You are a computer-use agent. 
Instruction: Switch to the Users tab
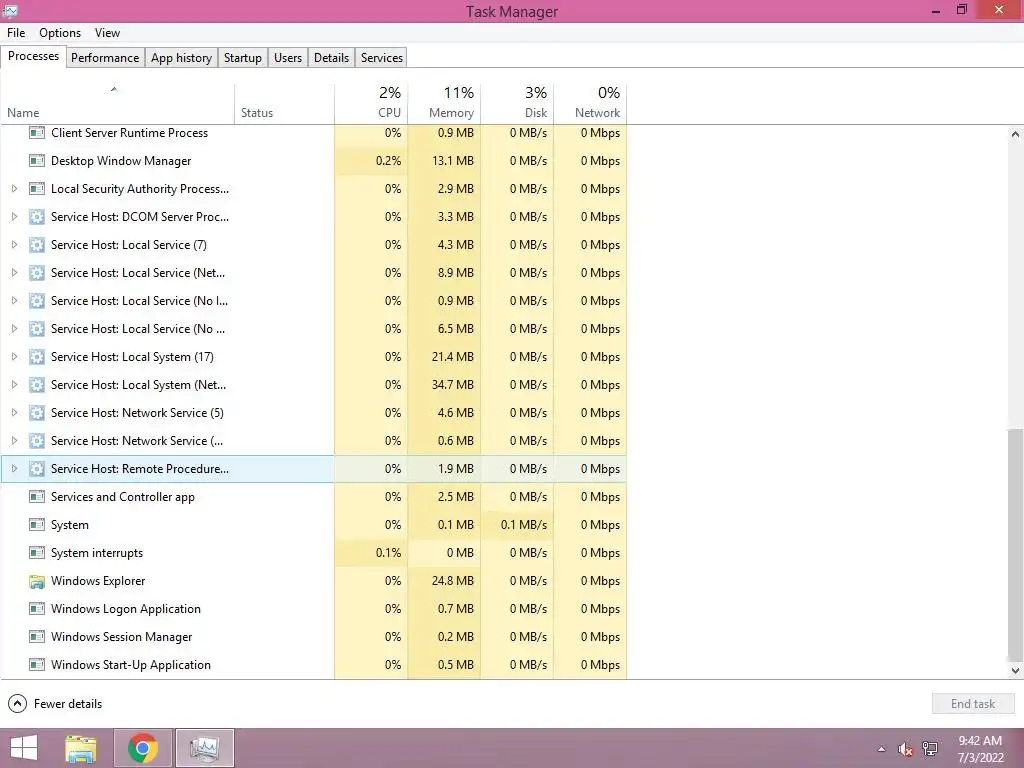coord(288,57)
